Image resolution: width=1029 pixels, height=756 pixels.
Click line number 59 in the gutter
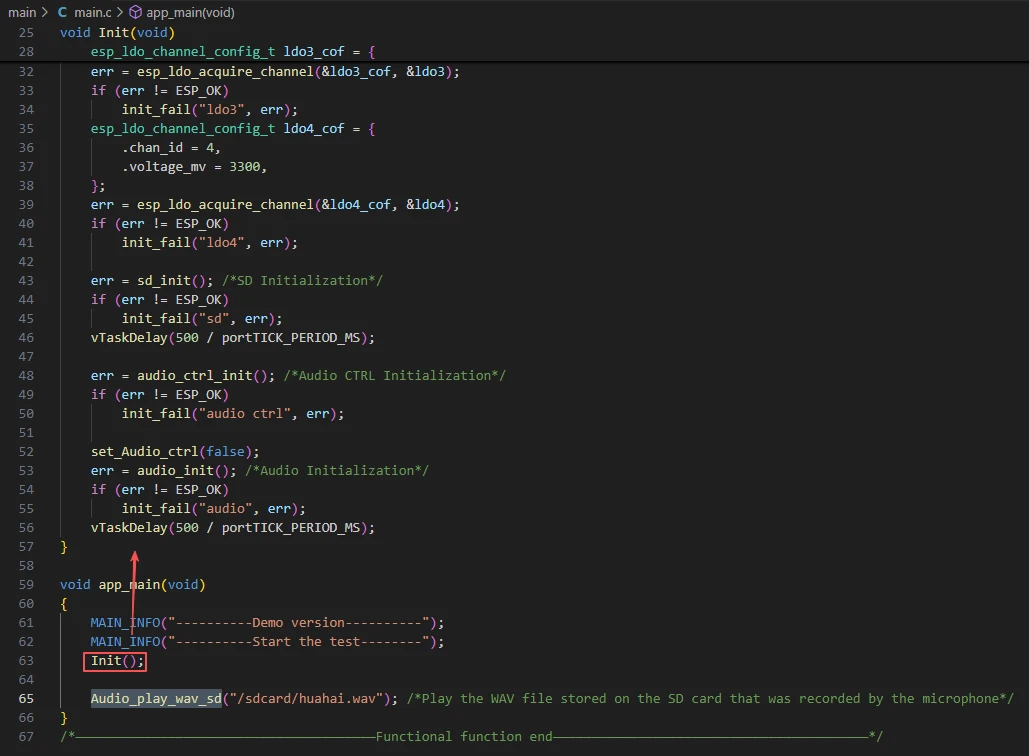pyautogui.click(x=26, y=585)
